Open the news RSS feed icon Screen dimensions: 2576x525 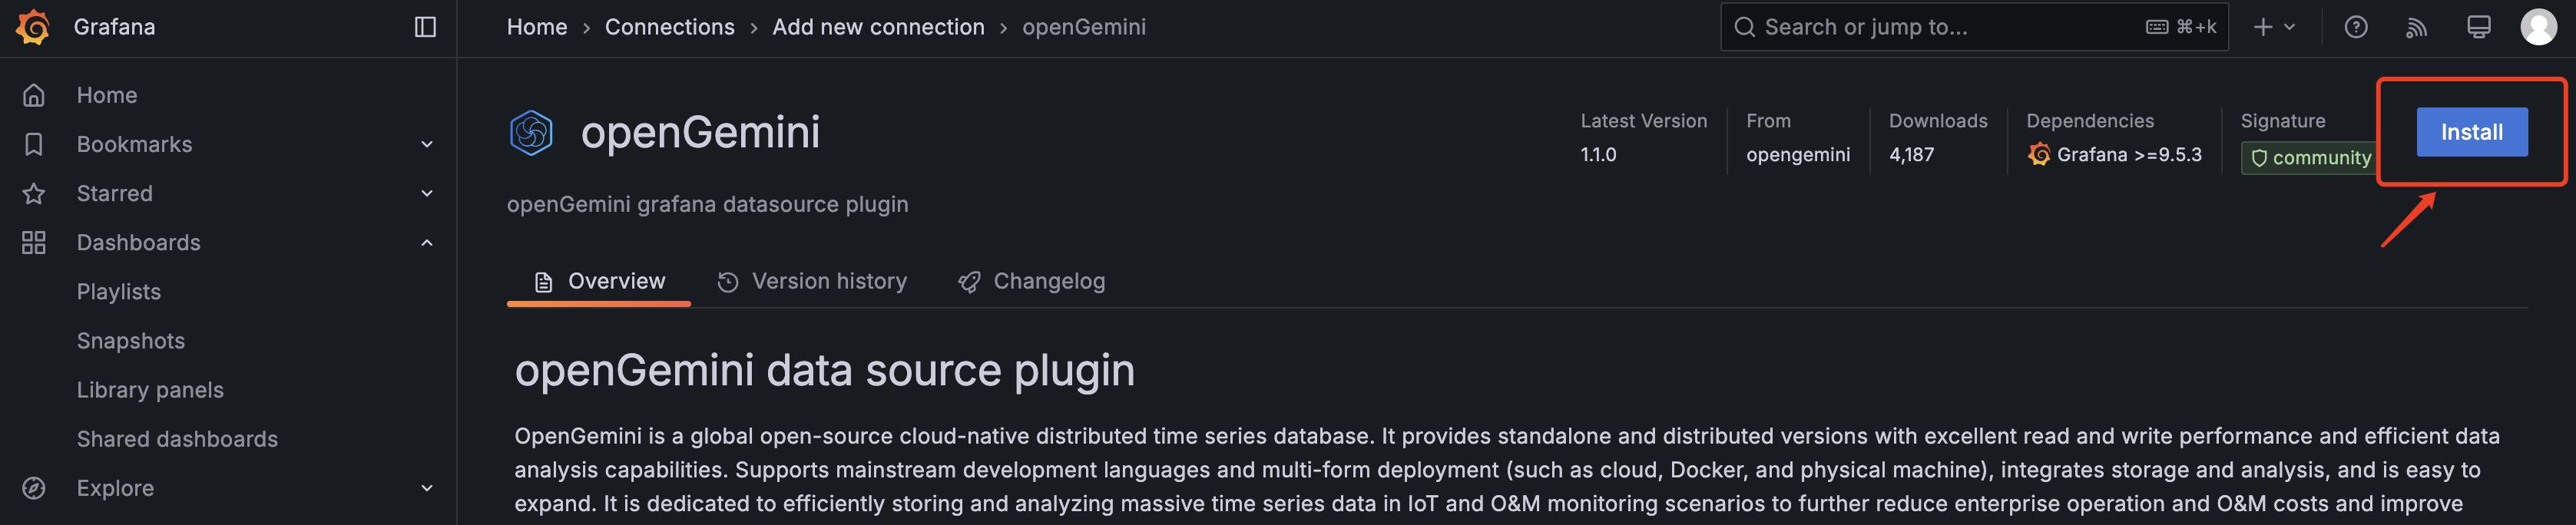[2416, 27]
